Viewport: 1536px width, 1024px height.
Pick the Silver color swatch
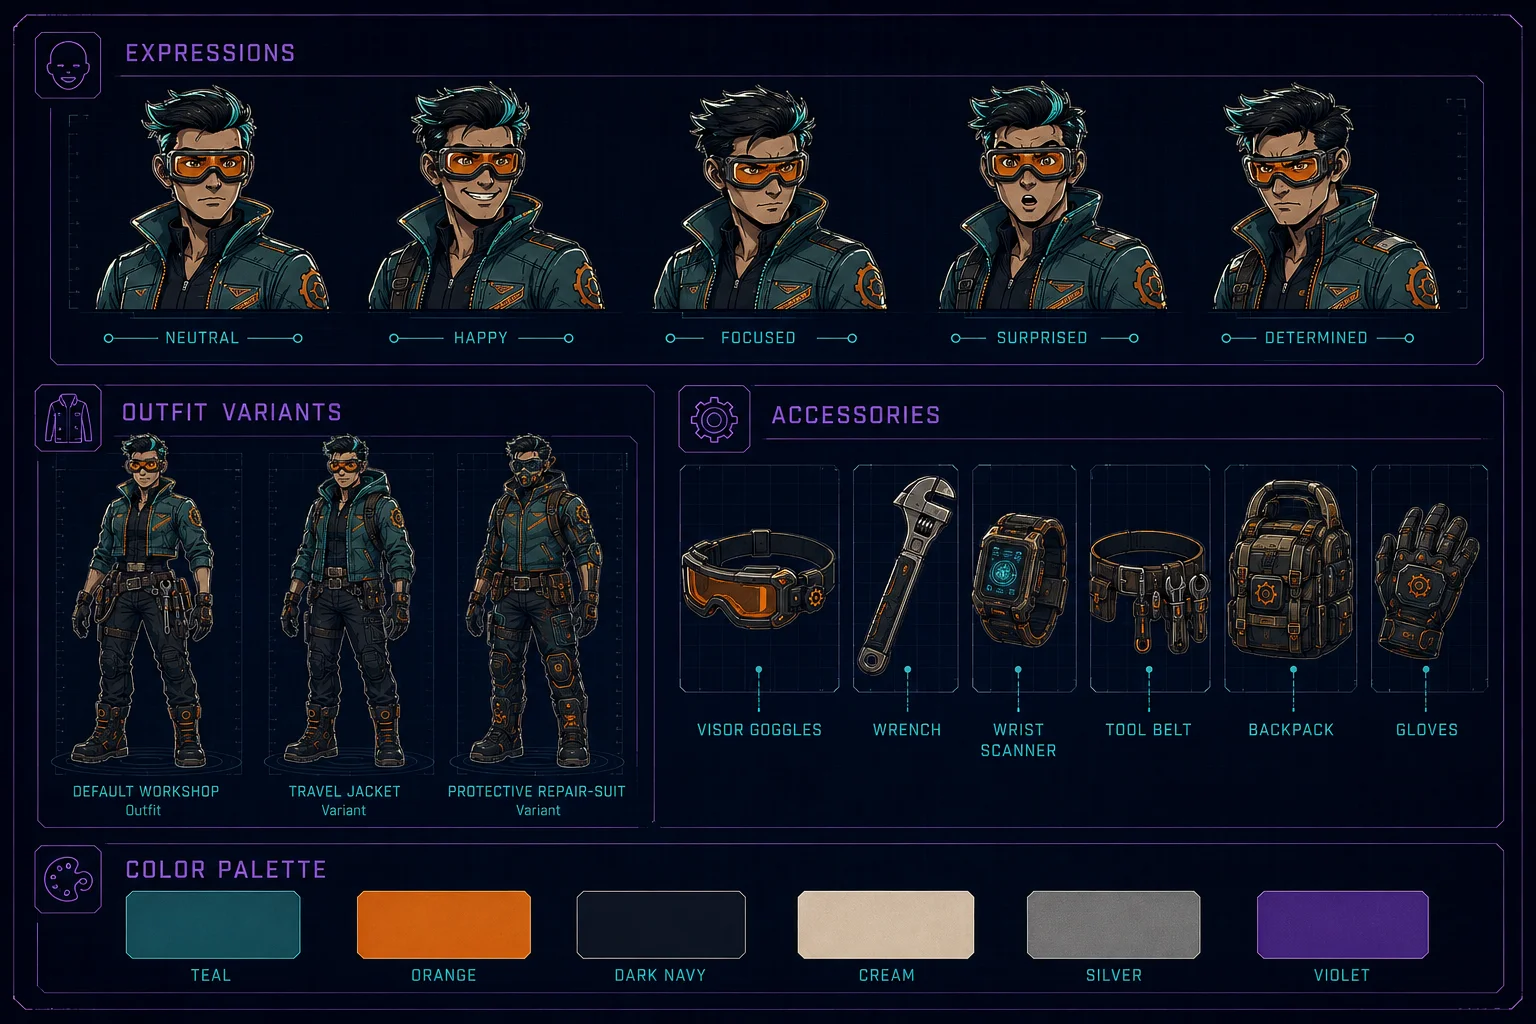pyautogui.click(x=1113, y=925)
